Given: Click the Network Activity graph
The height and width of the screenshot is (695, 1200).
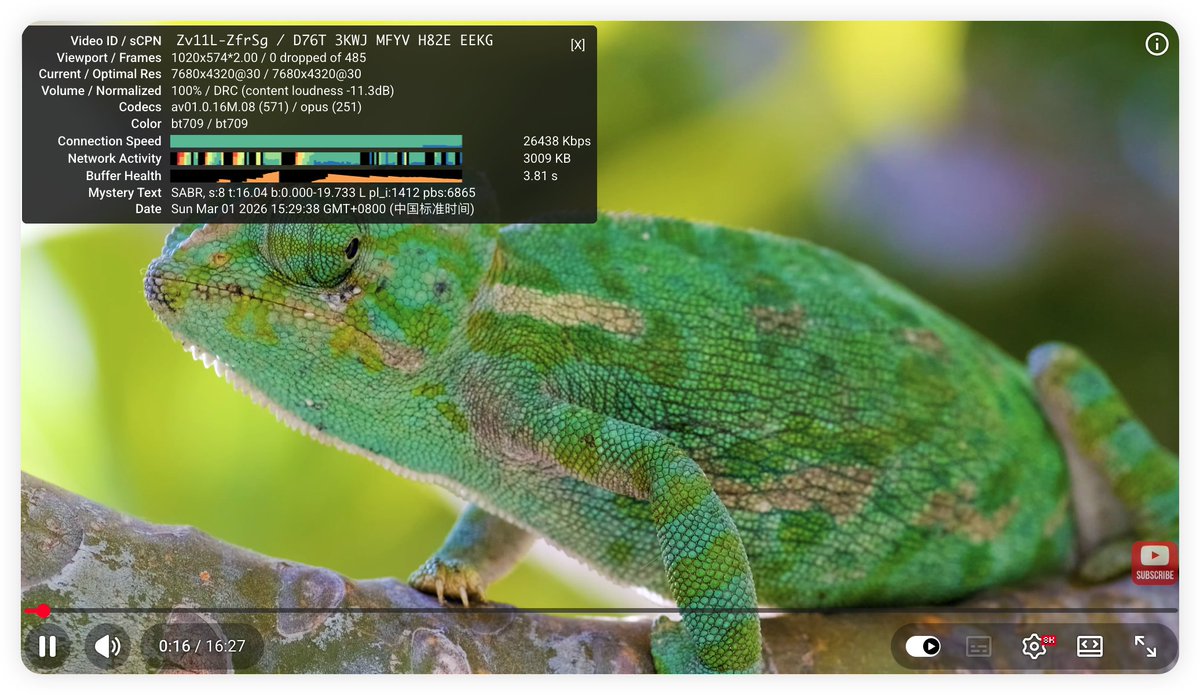Looking at the screenshot, I should coord(316,158).
